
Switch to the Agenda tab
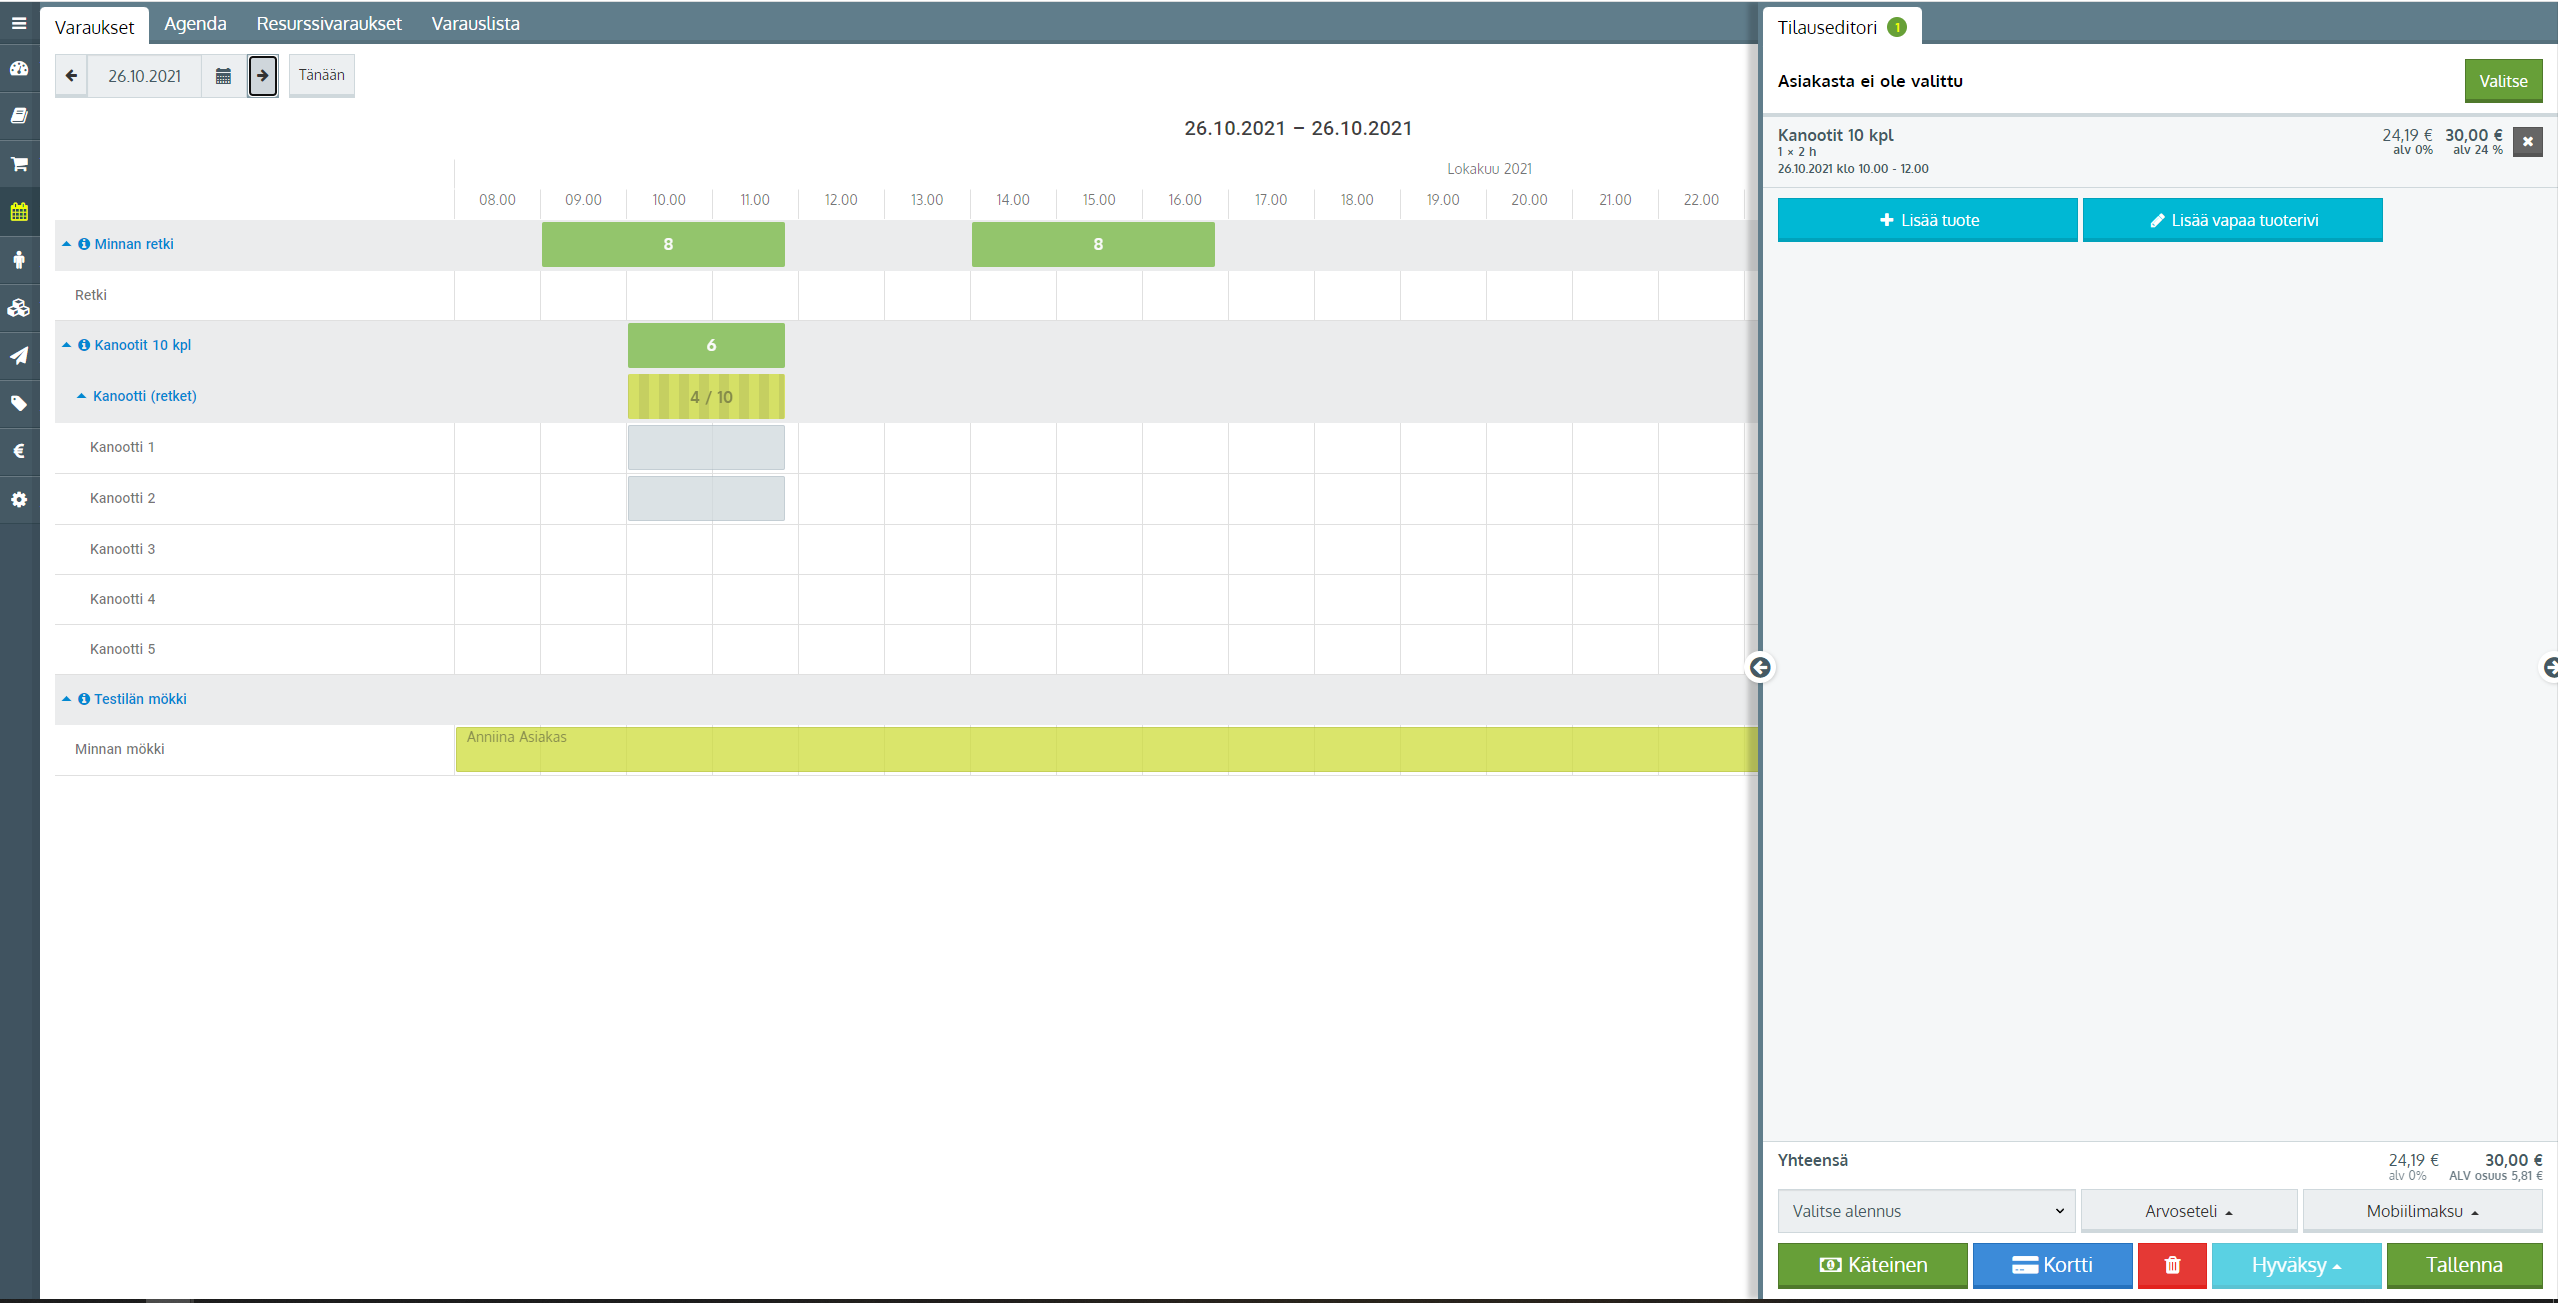pyautogui.click(x=195, y=24)
